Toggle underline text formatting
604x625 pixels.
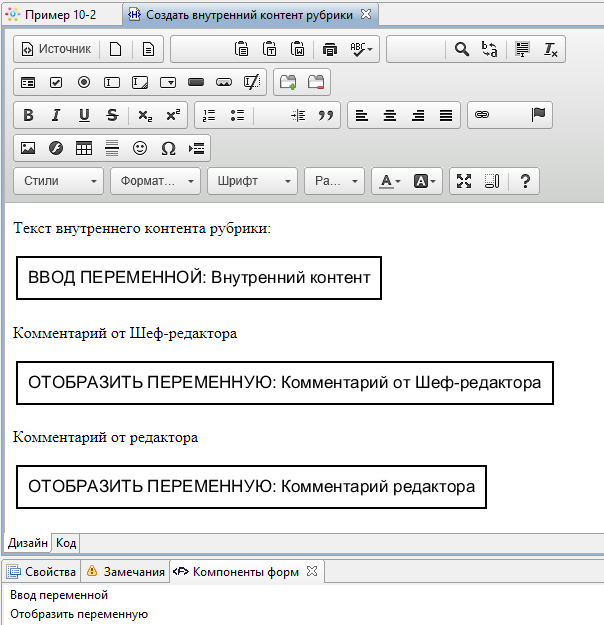[84, 115]
